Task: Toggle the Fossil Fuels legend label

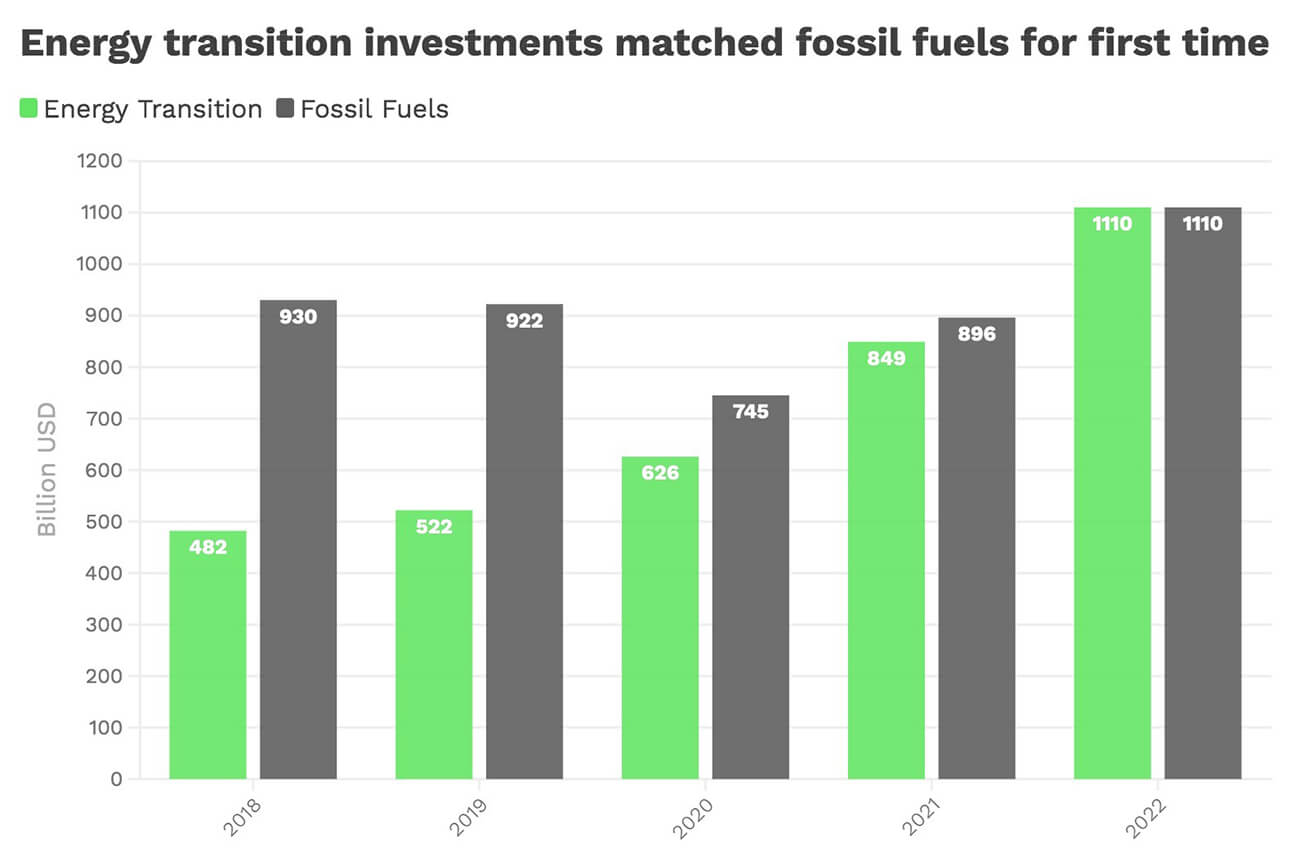Action: (374, 109)
